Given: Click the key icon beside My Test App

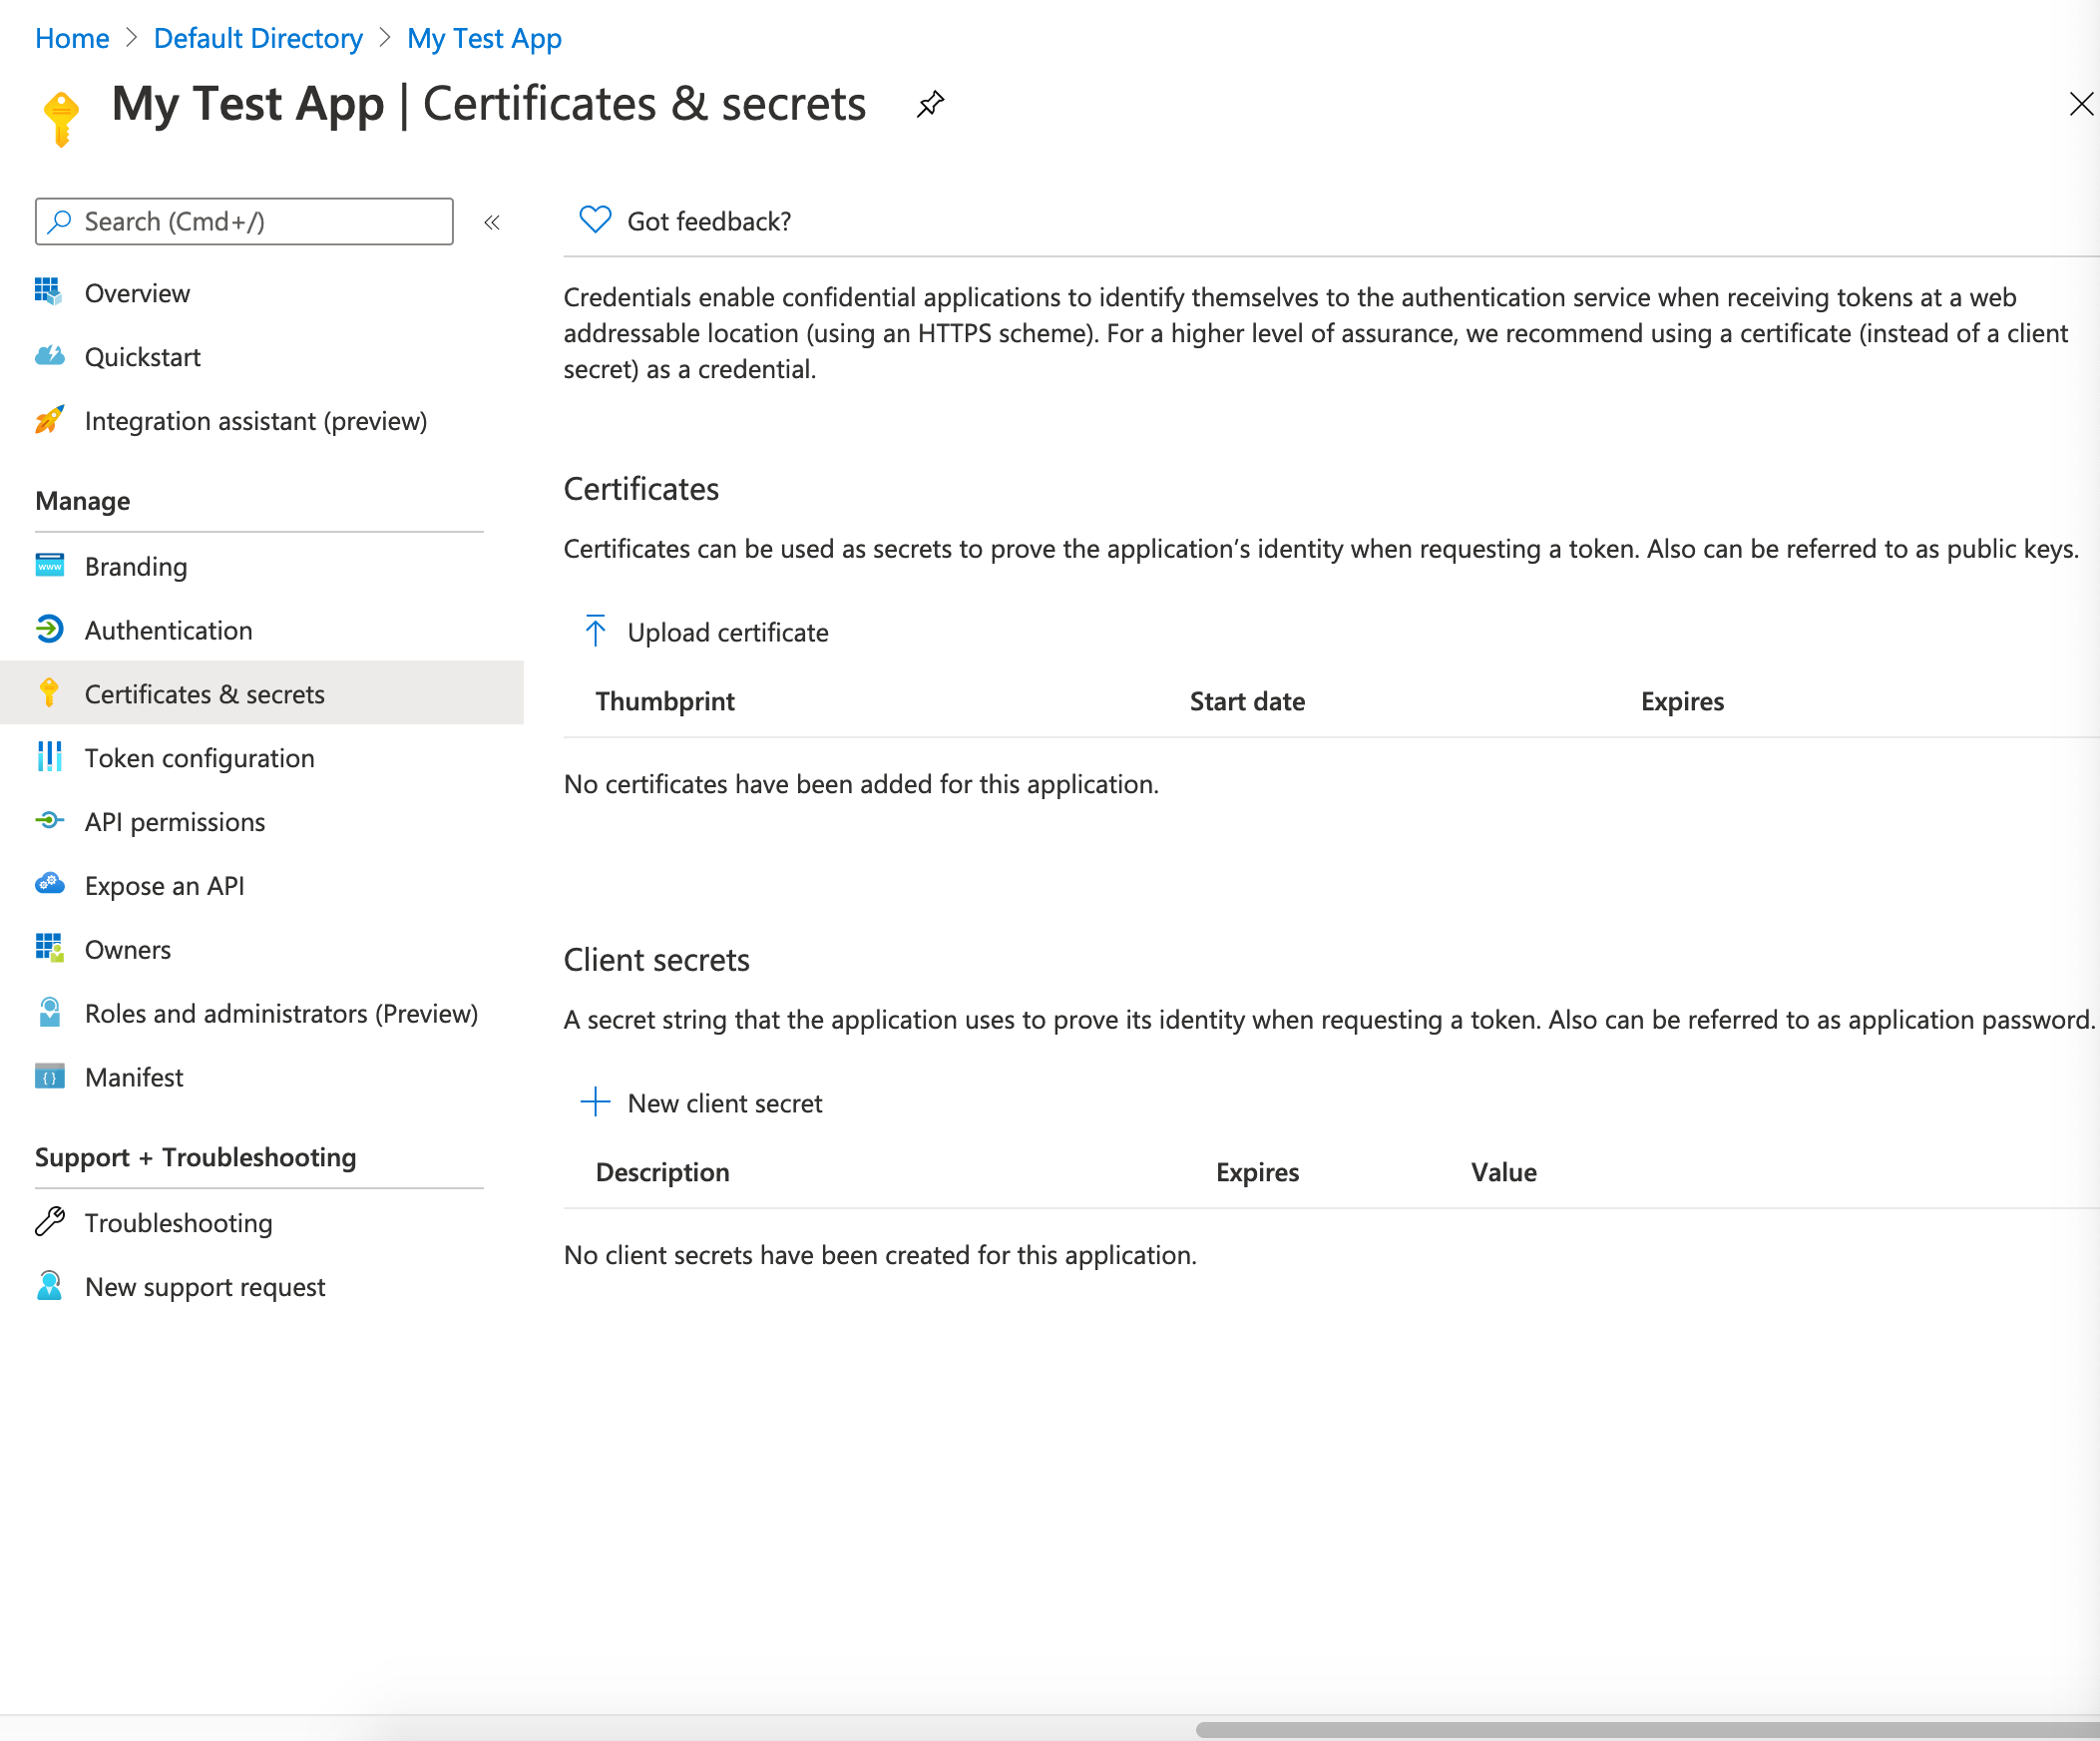Looking at the screenshot, I should coord(60,110).
